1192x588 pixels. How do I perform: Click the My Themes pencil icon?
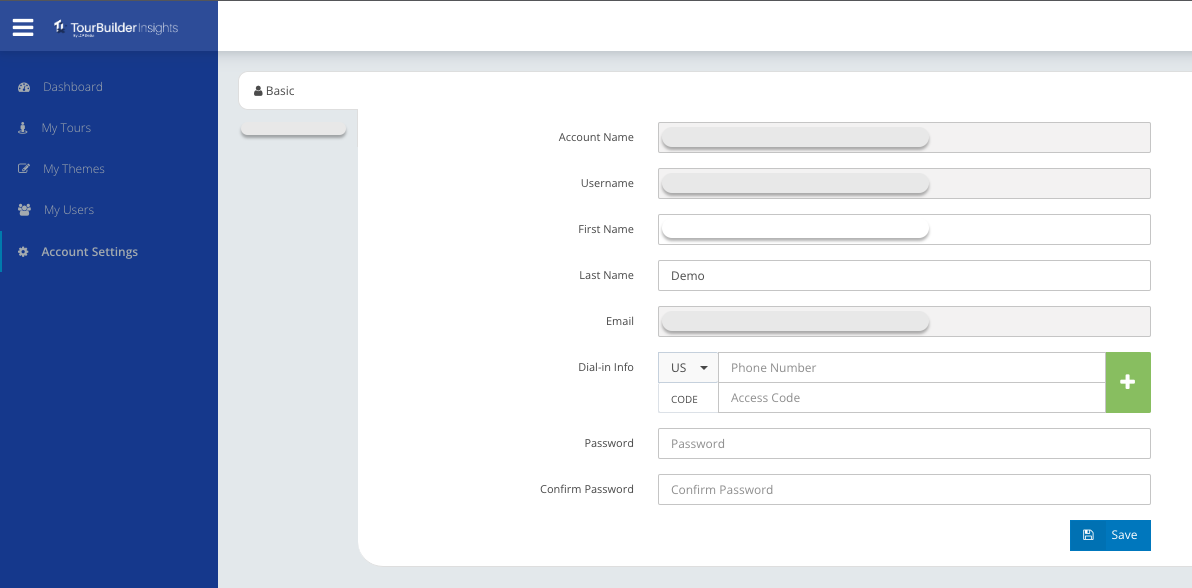click(x=23, y=168)
